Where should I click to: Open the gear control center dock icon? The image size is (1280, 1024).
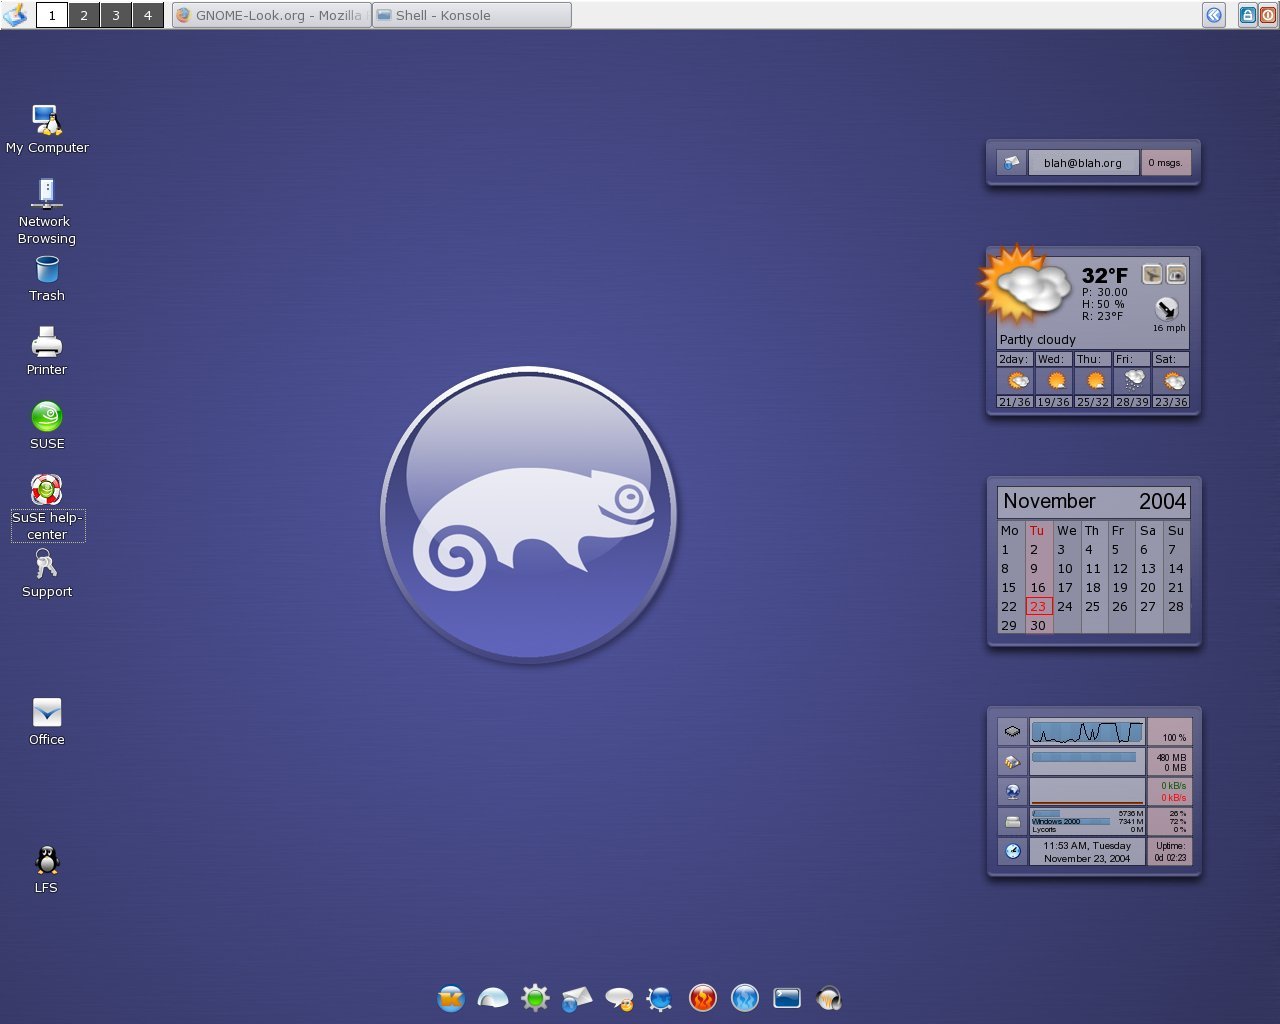pyautogui.click(x=535, y=998)
